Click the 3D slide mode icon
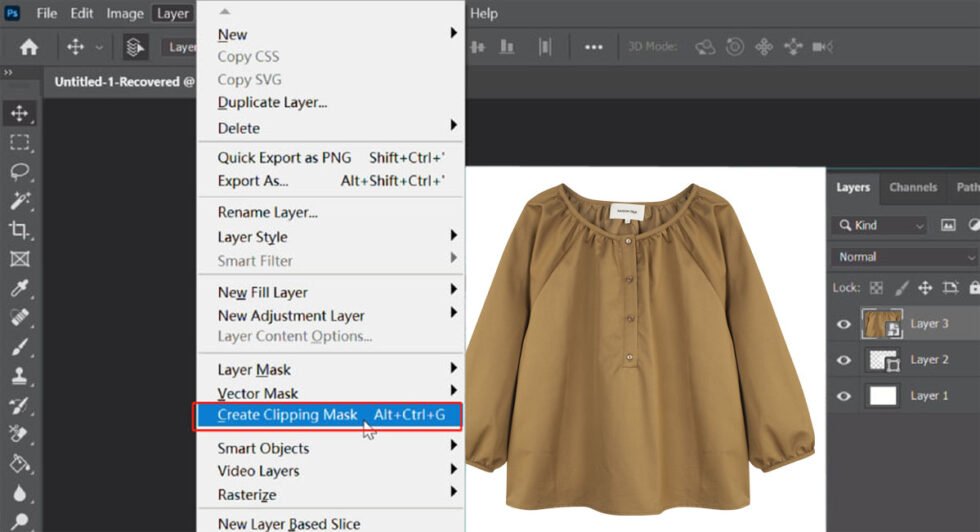 (x=793, y=47)
